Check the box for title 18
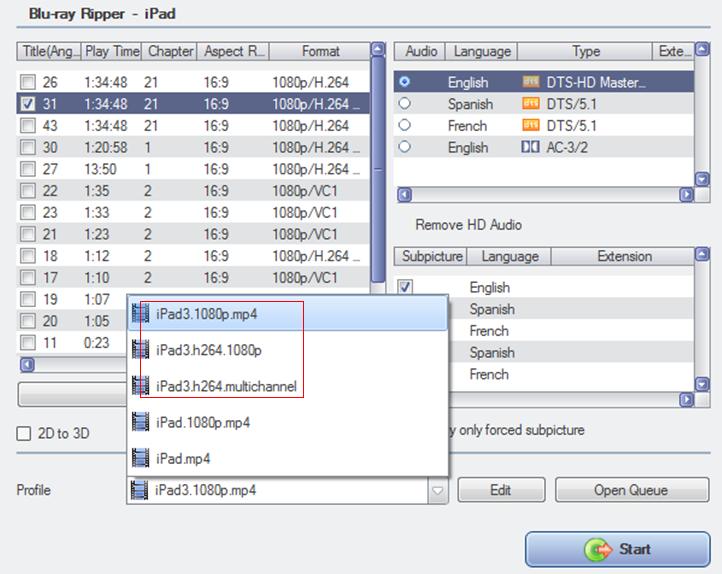This screenshot has height=574, width=722. [28, 255]
